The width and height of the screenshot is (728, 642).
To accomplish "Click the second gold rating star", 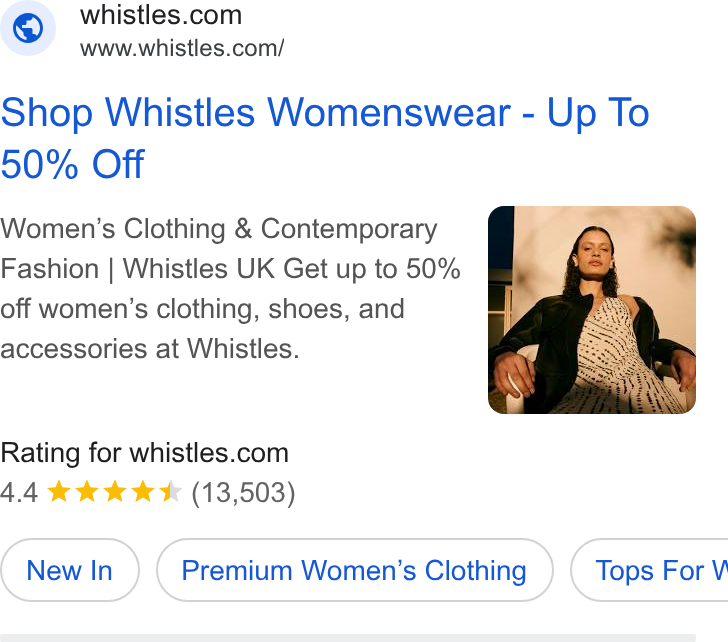I will (x=87, y=492).
